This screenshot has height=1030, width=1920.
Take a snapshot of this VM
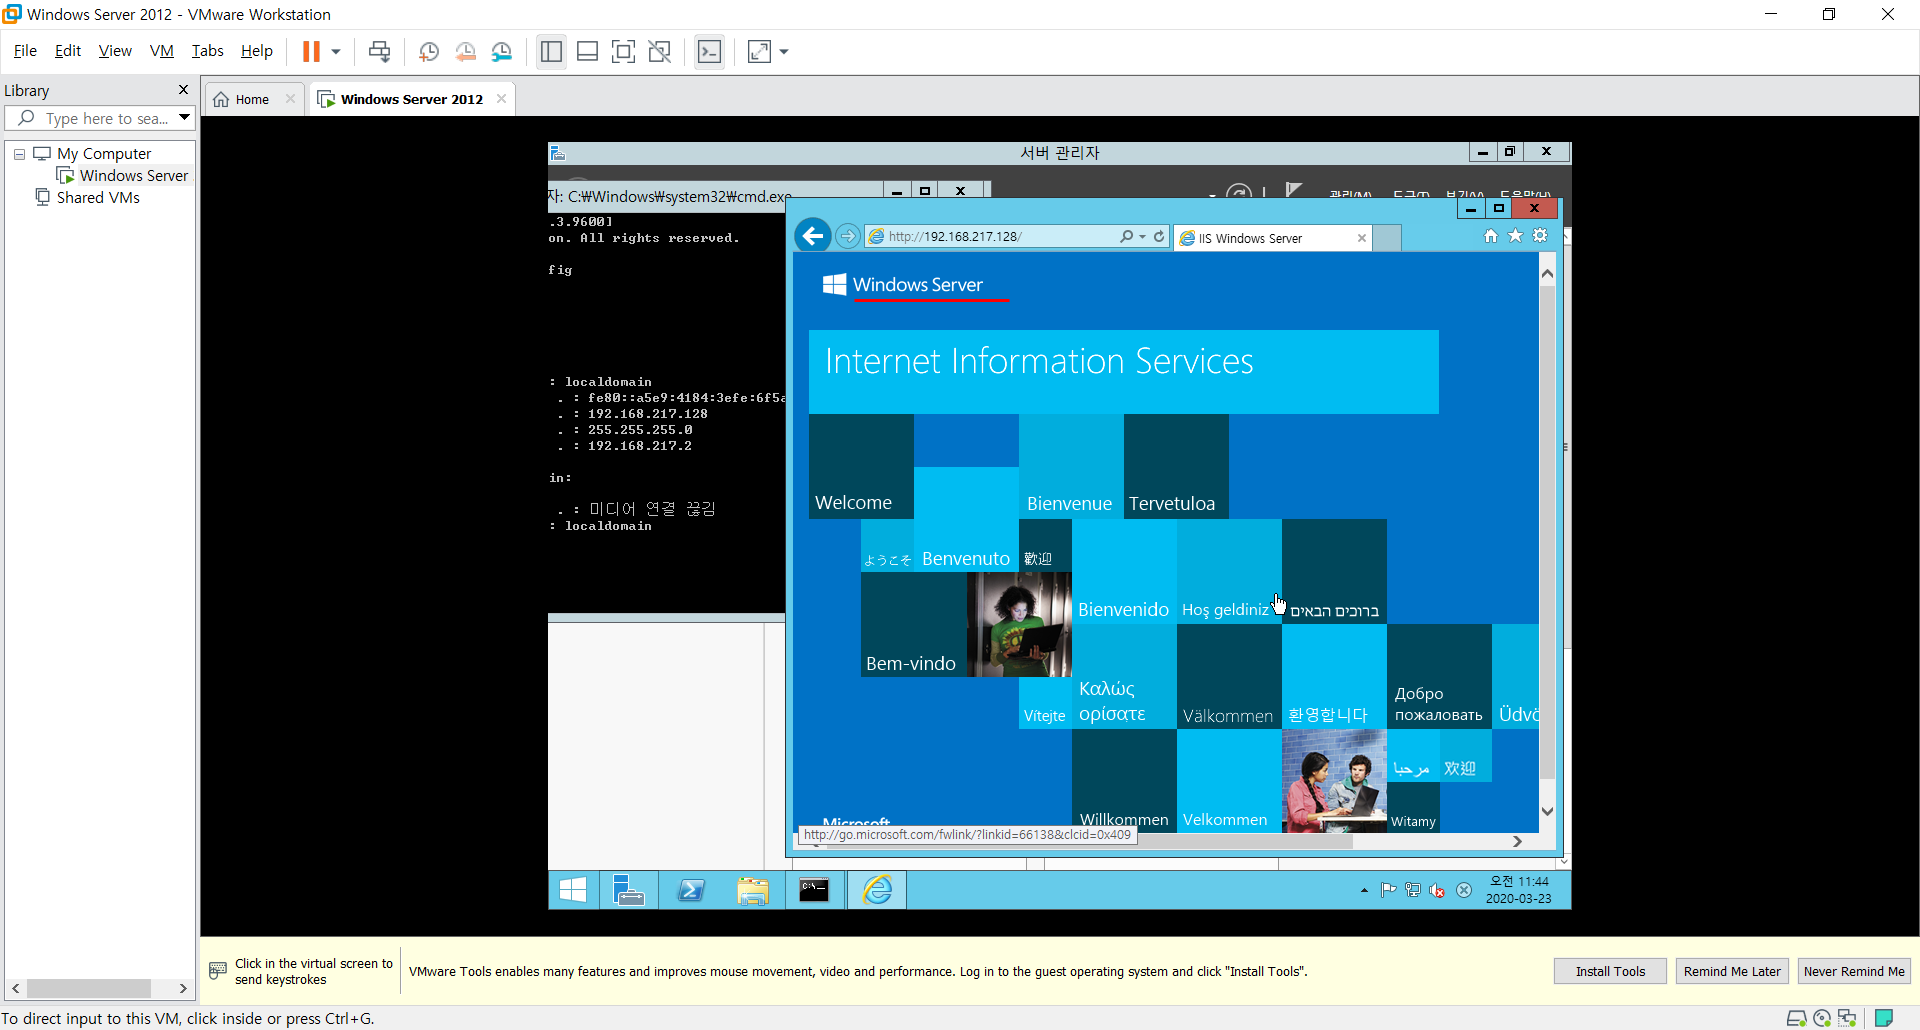click(x=429, y=52)
